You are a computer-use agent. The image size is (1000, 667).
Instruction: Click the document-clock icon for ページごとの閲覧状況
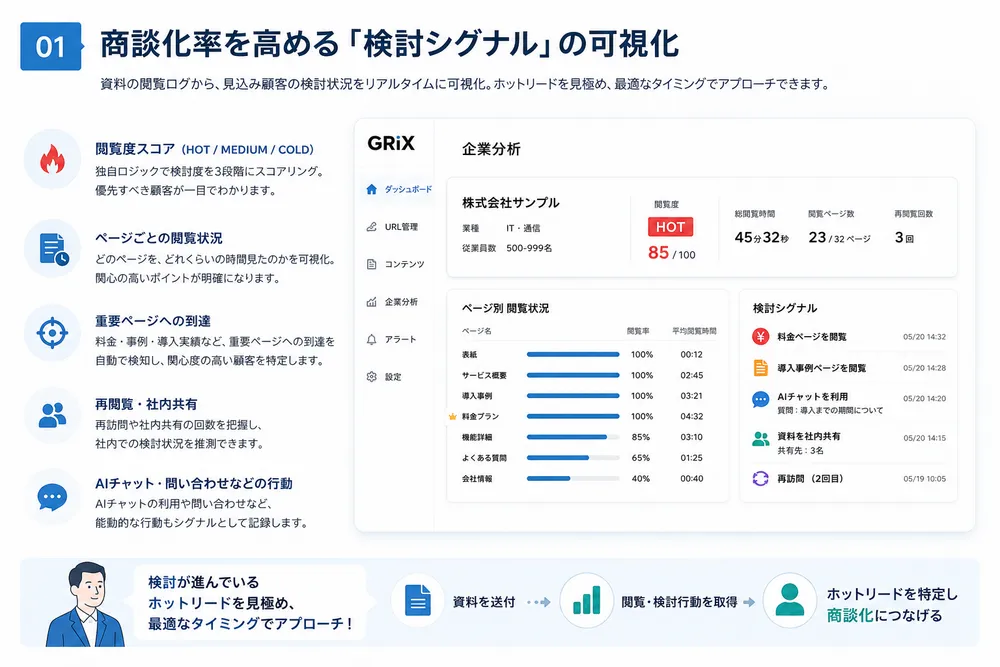pyautogui.click(x=54, y=249)
